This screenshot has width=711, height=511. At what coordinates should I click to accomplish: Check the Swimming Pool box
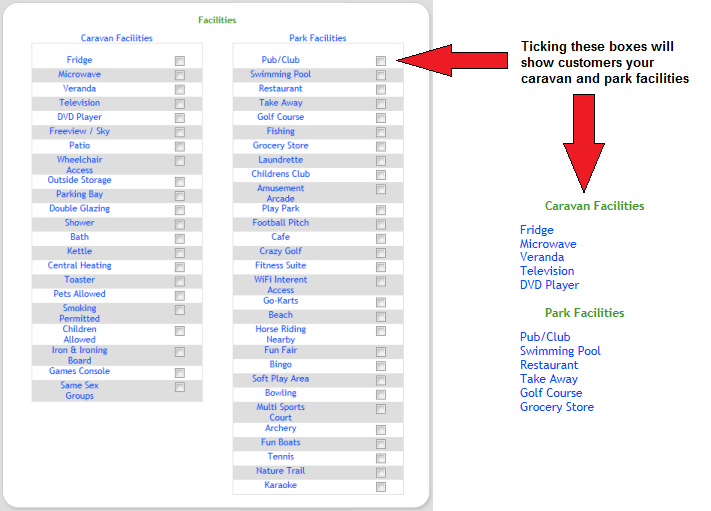381,75
